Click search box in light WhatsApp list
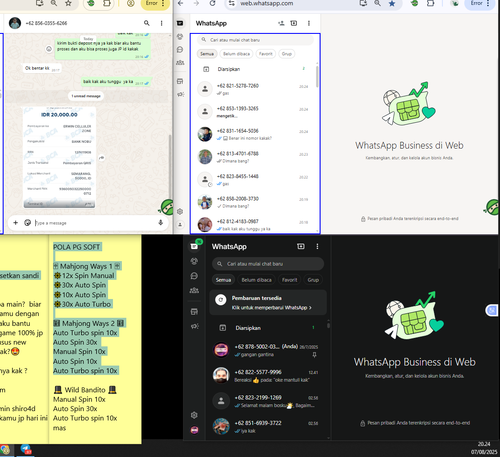The height and width of the screenshot is (457, 500). (255, 40)
